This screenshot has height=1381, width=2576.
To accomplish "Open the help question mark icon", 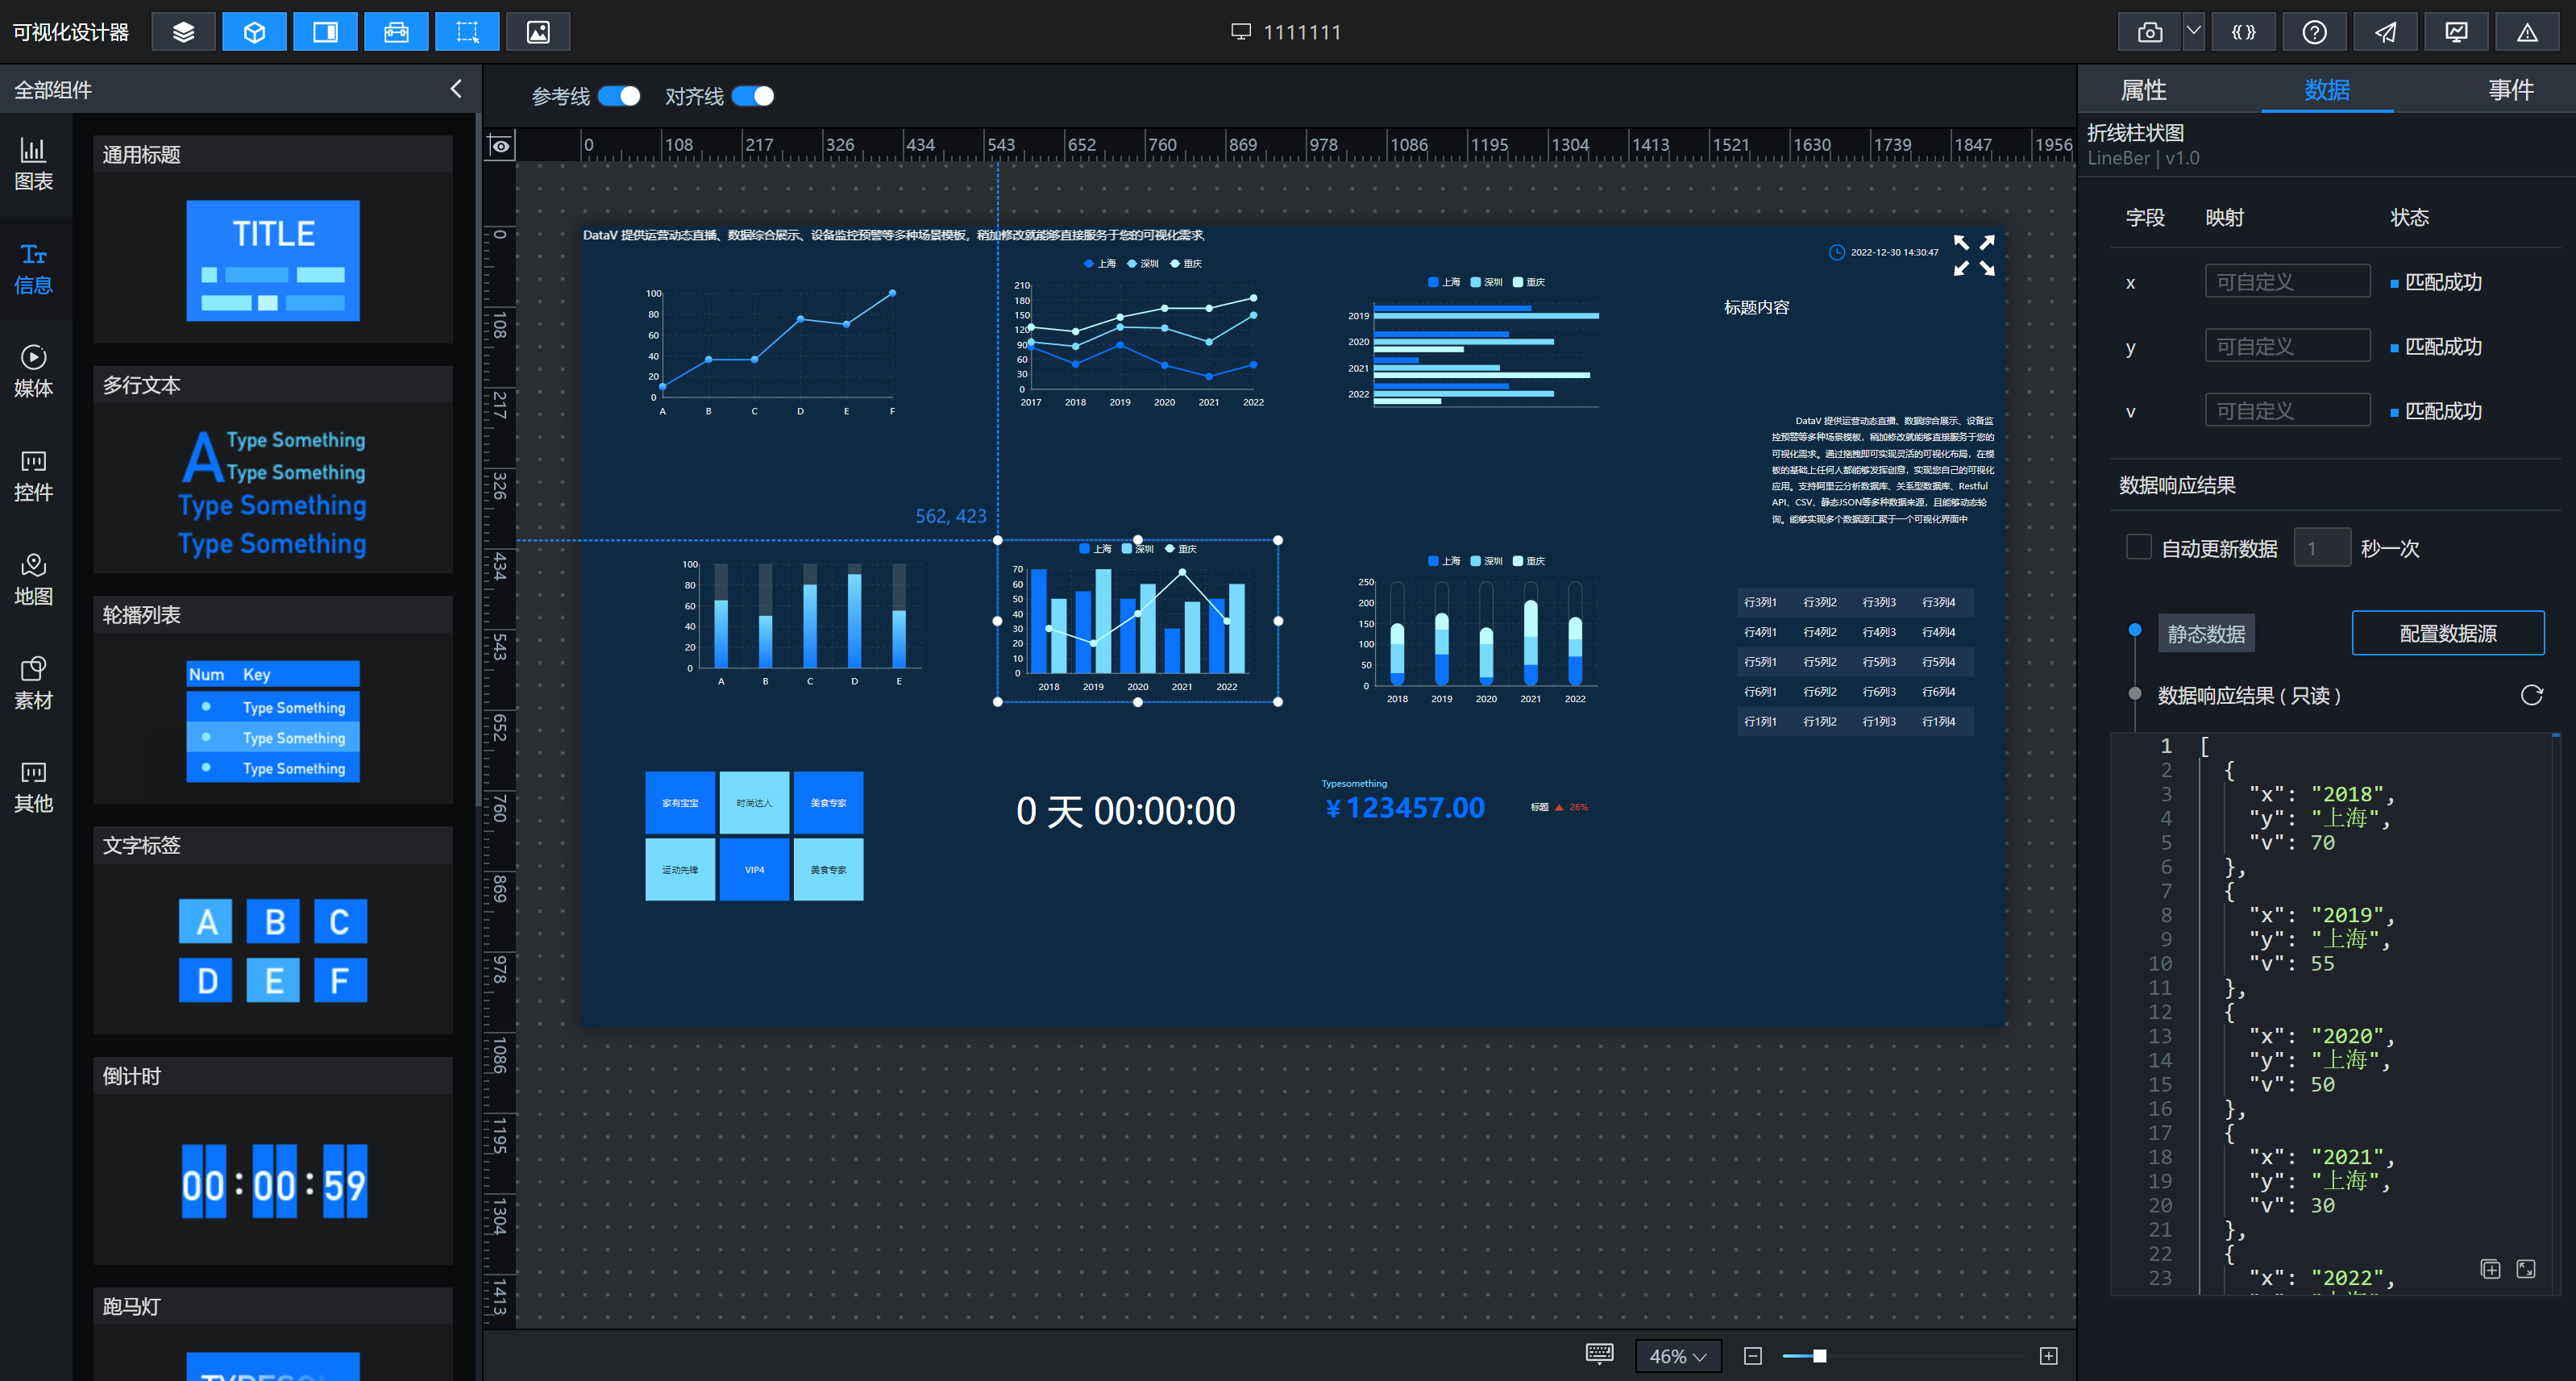I will (x=2314, y=32).
